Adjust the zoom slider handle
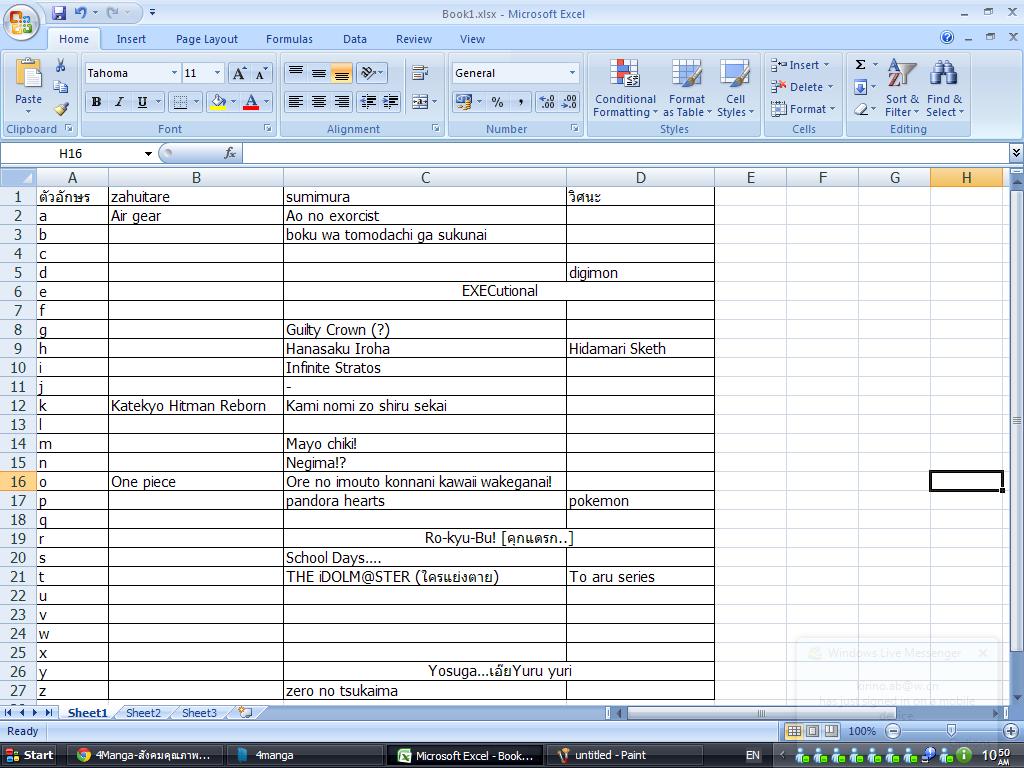 (951, 731)
